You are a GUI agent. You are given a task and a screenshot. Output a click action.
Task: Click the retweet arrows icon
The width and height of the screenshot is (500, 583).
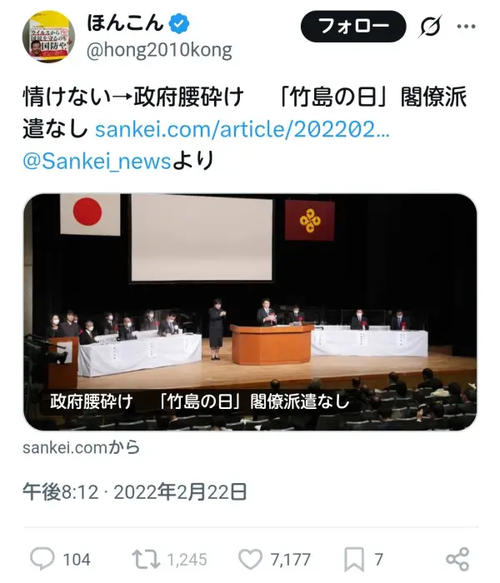[146, 559]
